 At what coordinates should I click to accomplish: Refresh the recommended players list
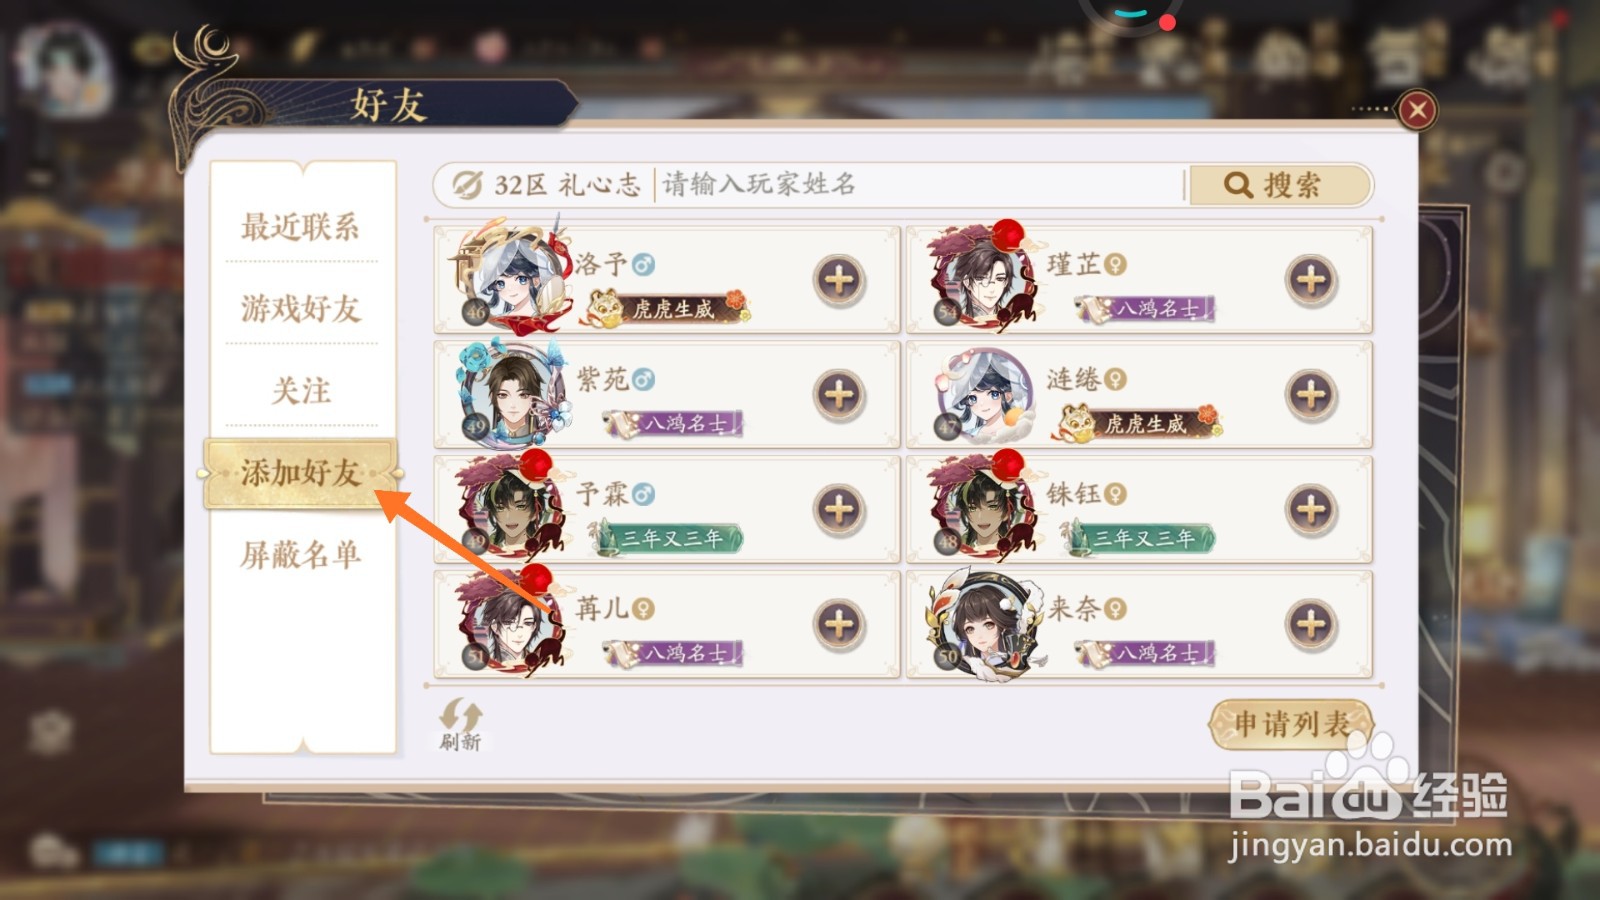[460, 724]
